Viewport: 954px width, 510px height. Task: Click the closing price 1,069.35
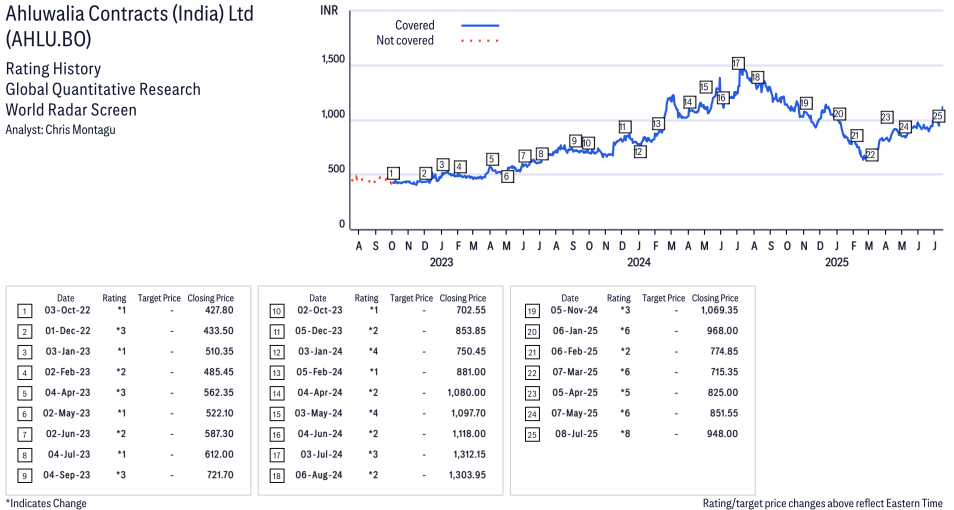721,310
